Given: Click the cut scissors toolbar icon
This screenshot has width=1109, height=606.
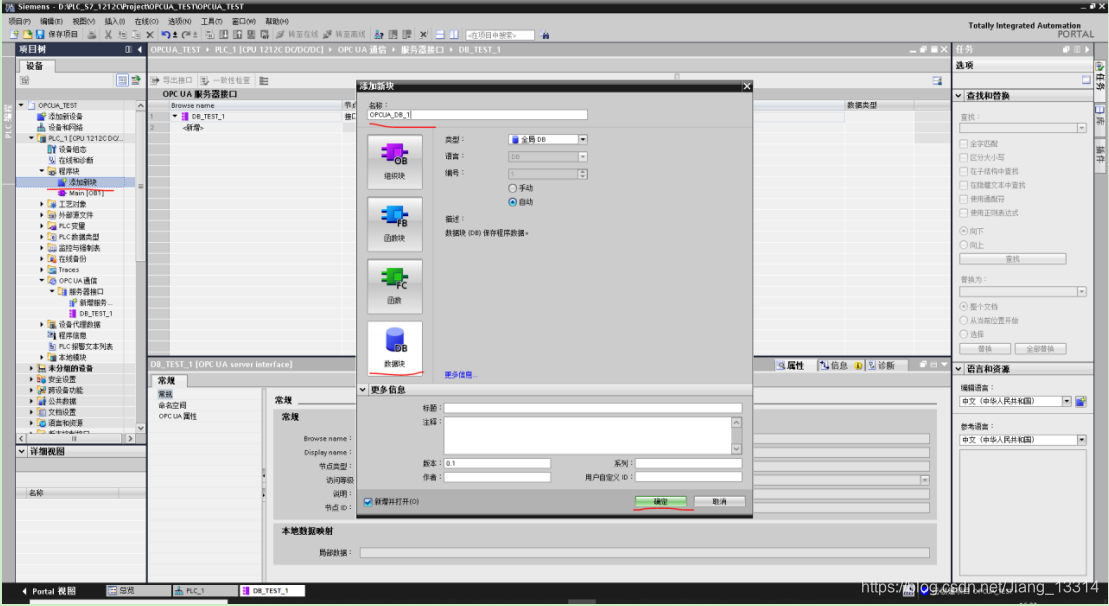Looking at the screenshot, I should pos(108,34).
